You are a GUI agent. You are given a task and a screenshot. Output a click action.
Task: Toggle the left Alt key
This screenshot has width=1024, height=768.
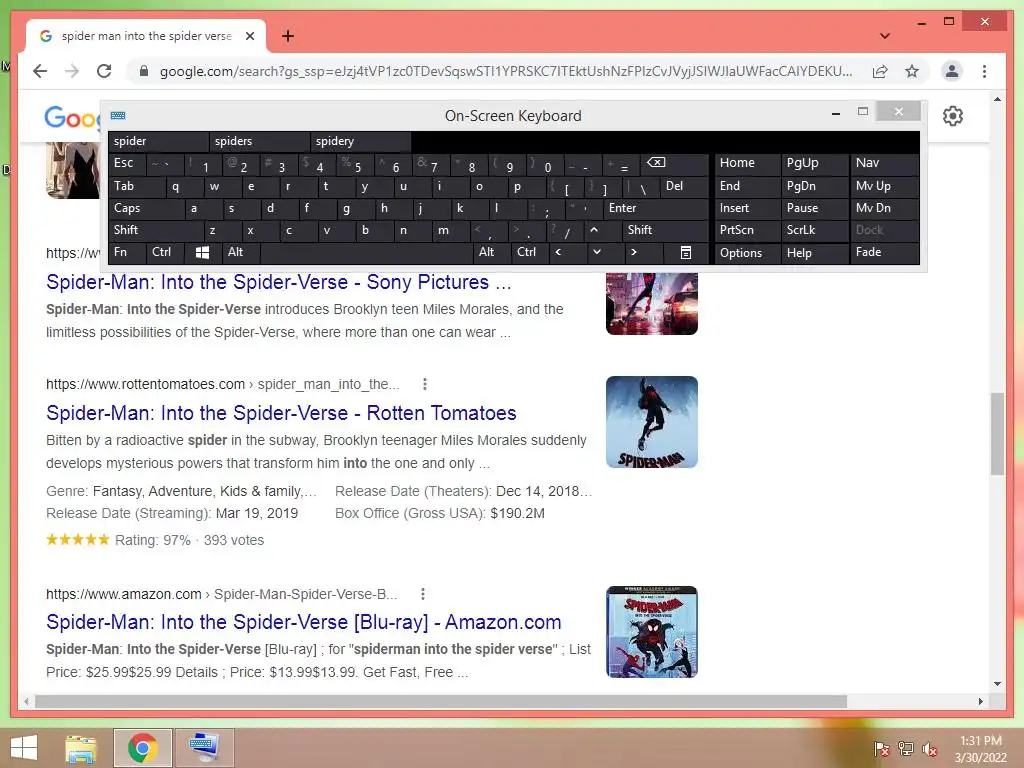241,252
